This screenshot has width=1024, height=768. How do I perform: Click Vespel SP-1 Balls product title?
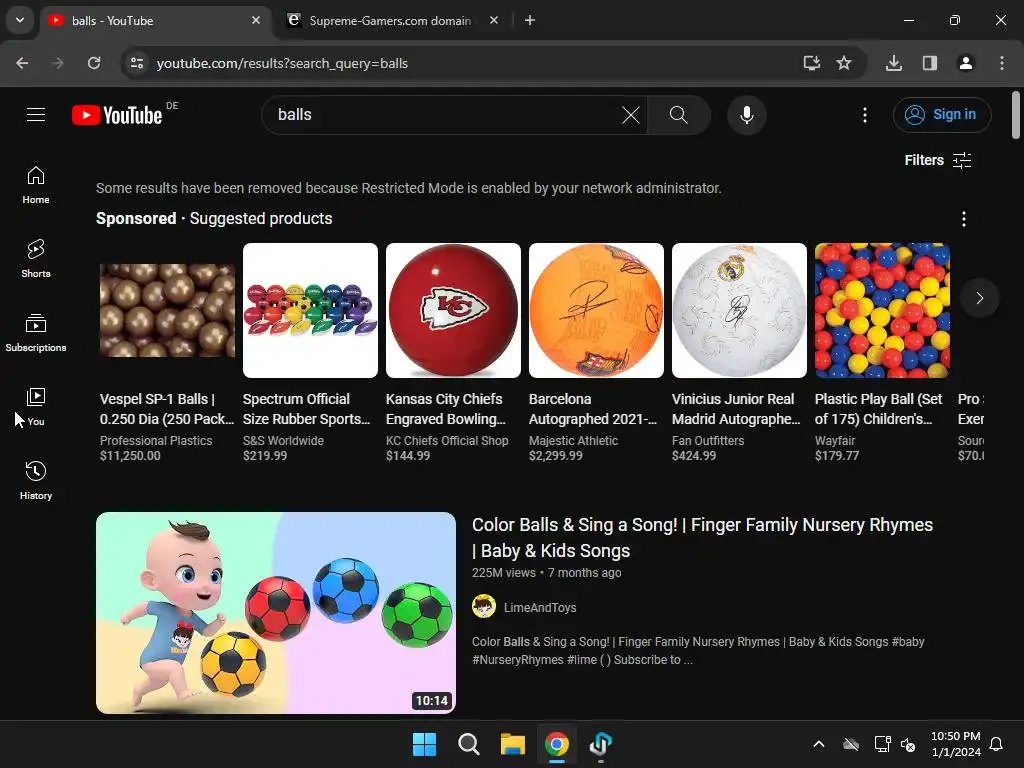pyautogui.click(x=167, y=409)
